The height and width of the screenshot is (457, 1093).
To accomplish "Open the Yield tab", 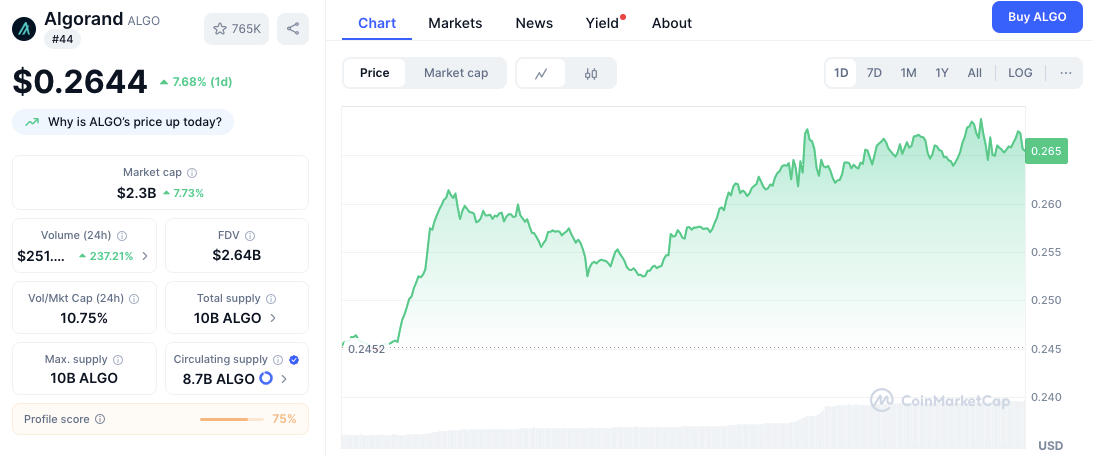I will point(602,22).
